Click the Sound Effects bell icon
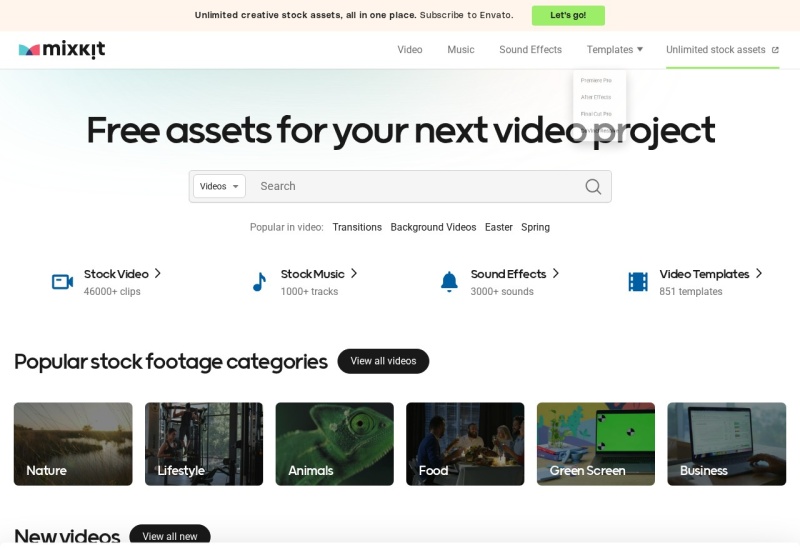Viewport: 800px width, 550px height. (449, 282)
